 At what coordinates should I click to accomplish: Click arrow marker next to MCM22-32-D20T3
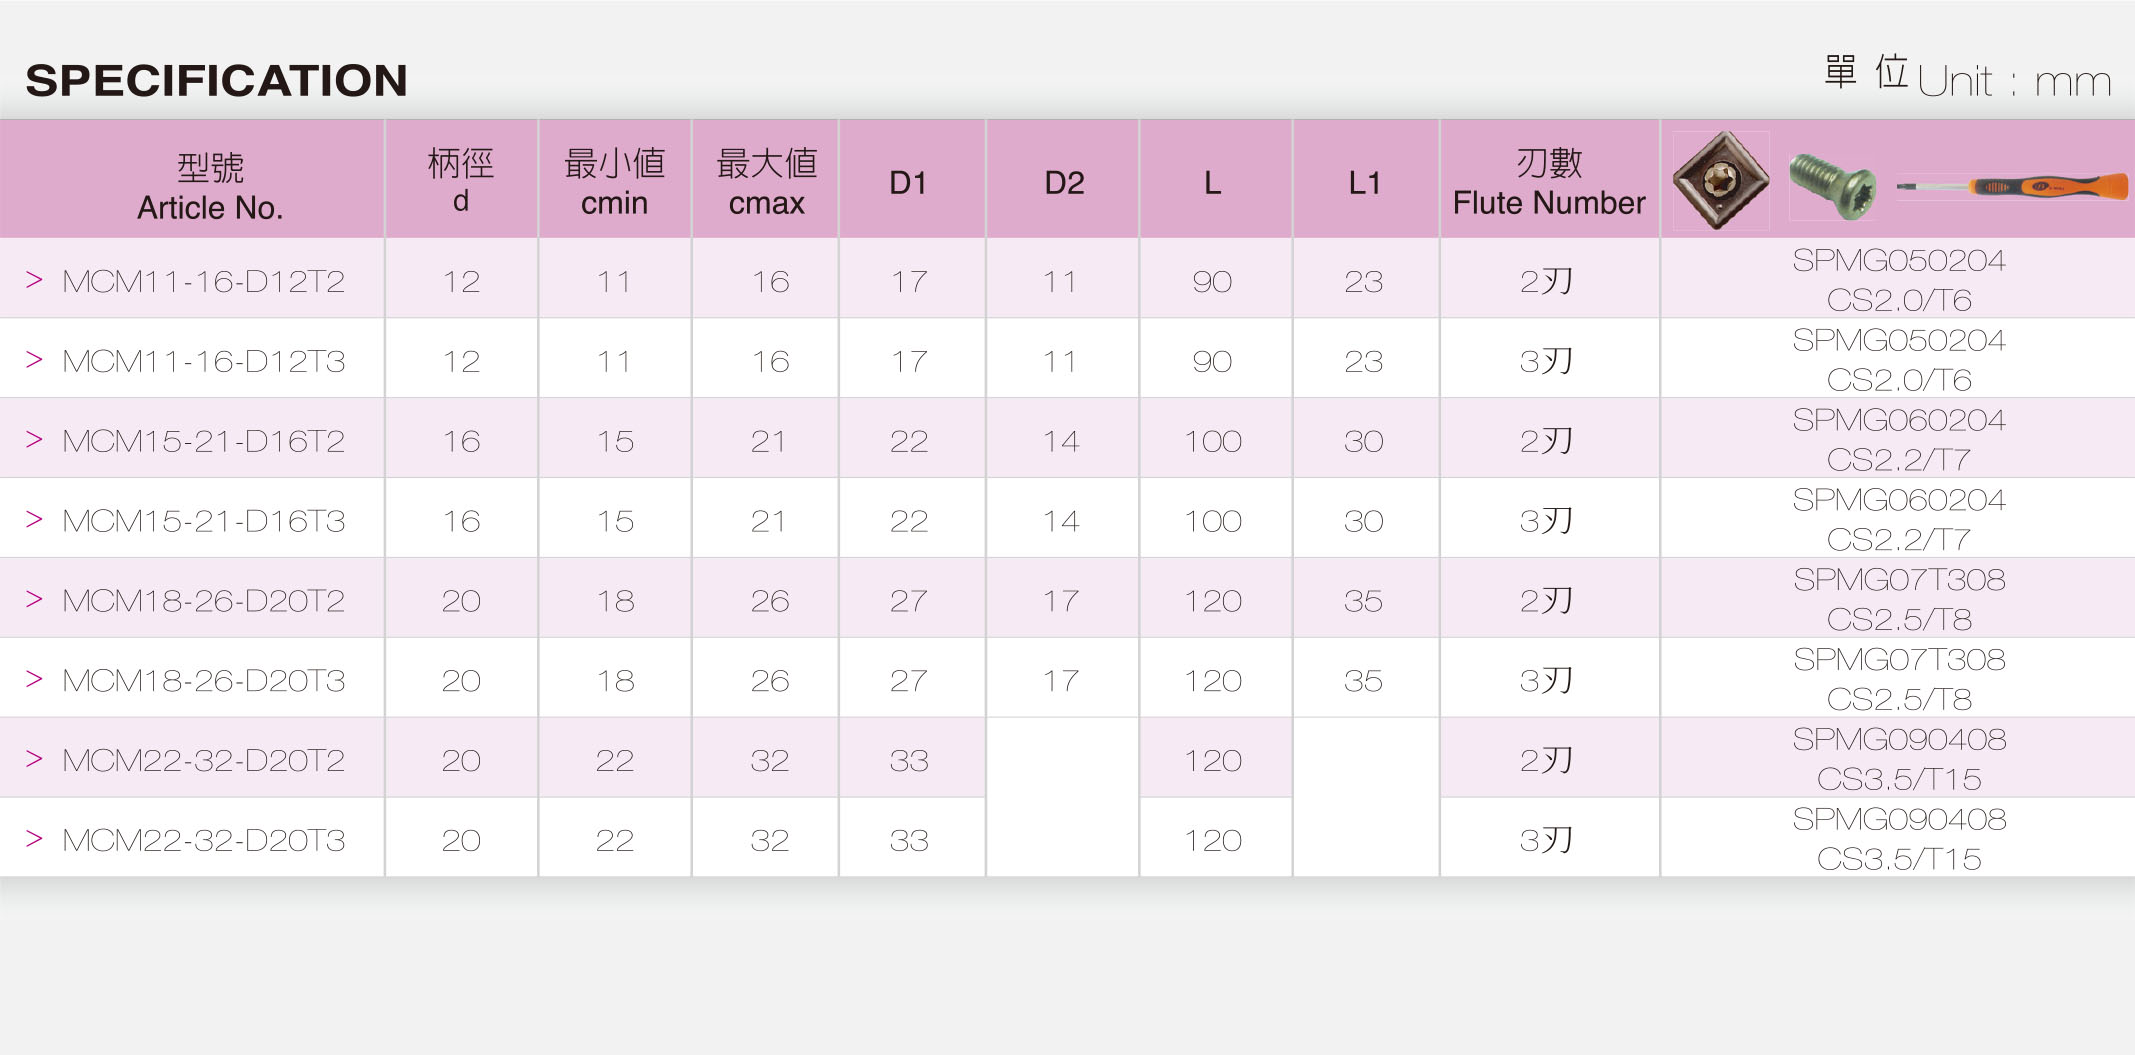[x=34, y=839]
